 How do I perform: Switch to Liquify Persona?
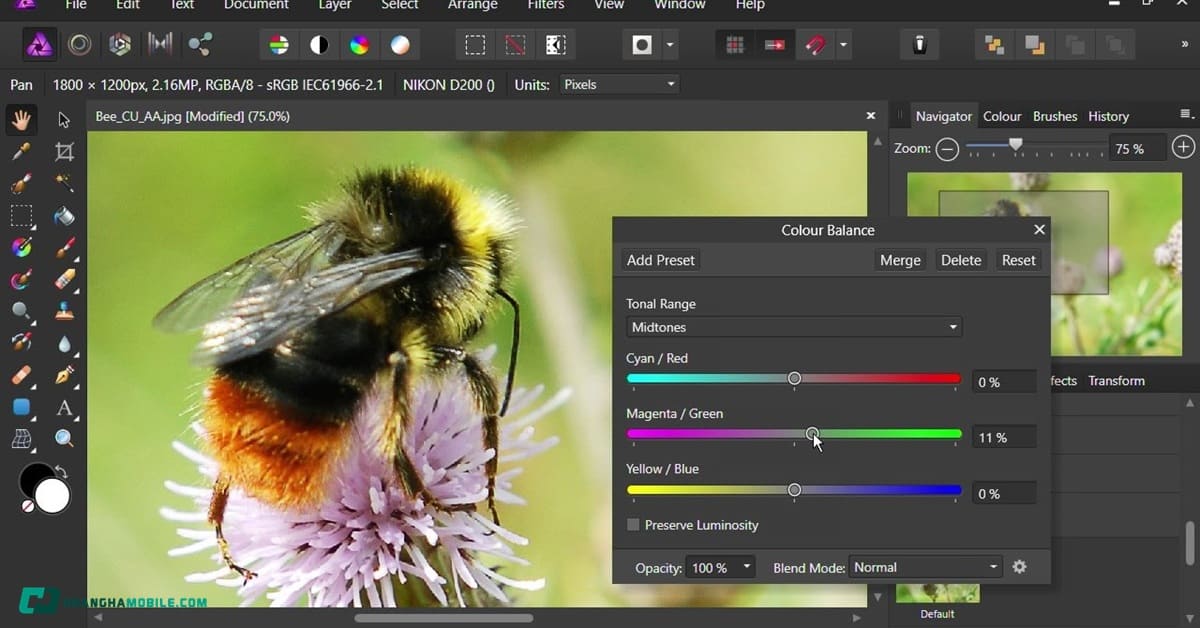[80, 44]
